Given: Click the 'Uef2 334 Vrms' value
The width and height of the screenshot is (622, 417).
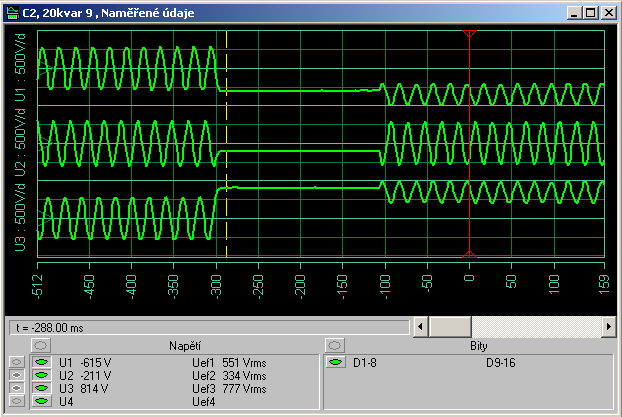Looking at the screenshot, I should (x=229, y=376).
